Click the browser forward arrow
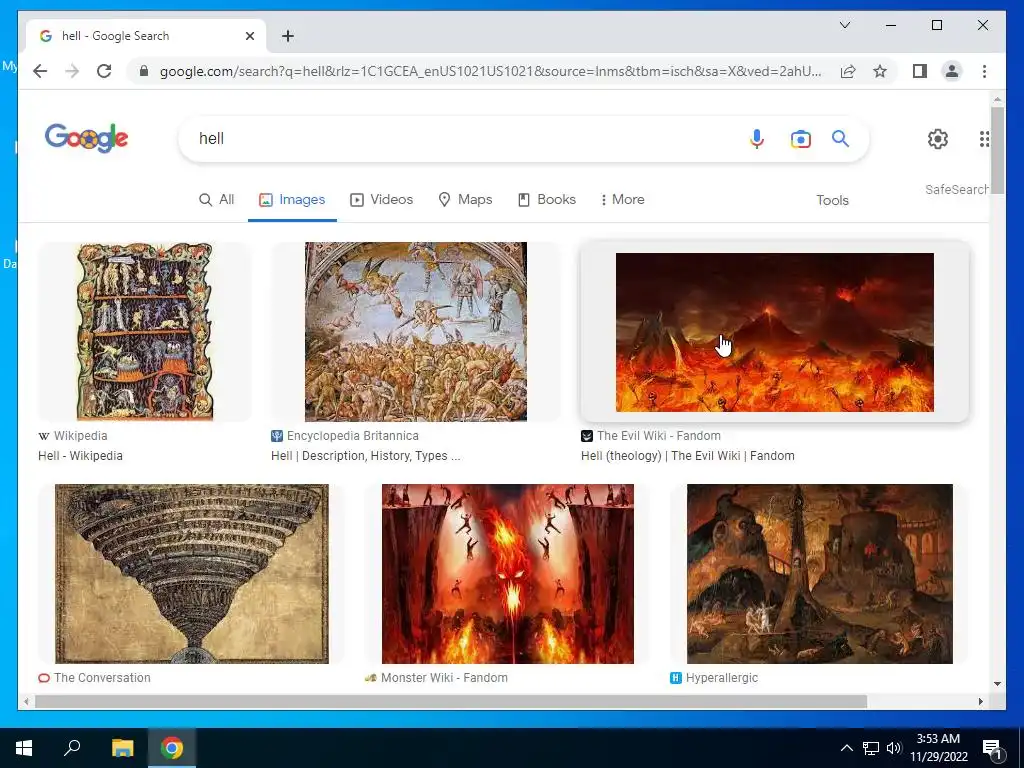The image size is (1024, 768). click(x=72, y=71)
